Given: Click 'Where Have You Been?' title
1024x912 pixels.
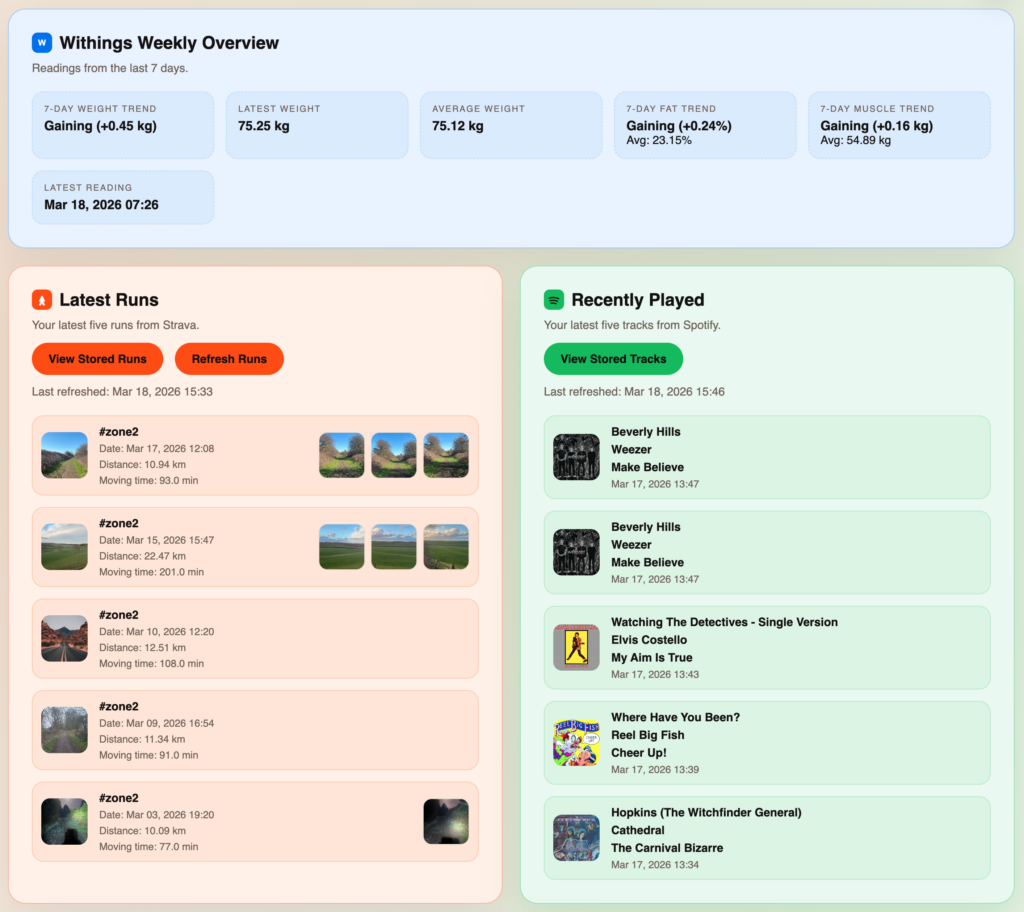Looking at the screenshot, I should tap(675, 717).
